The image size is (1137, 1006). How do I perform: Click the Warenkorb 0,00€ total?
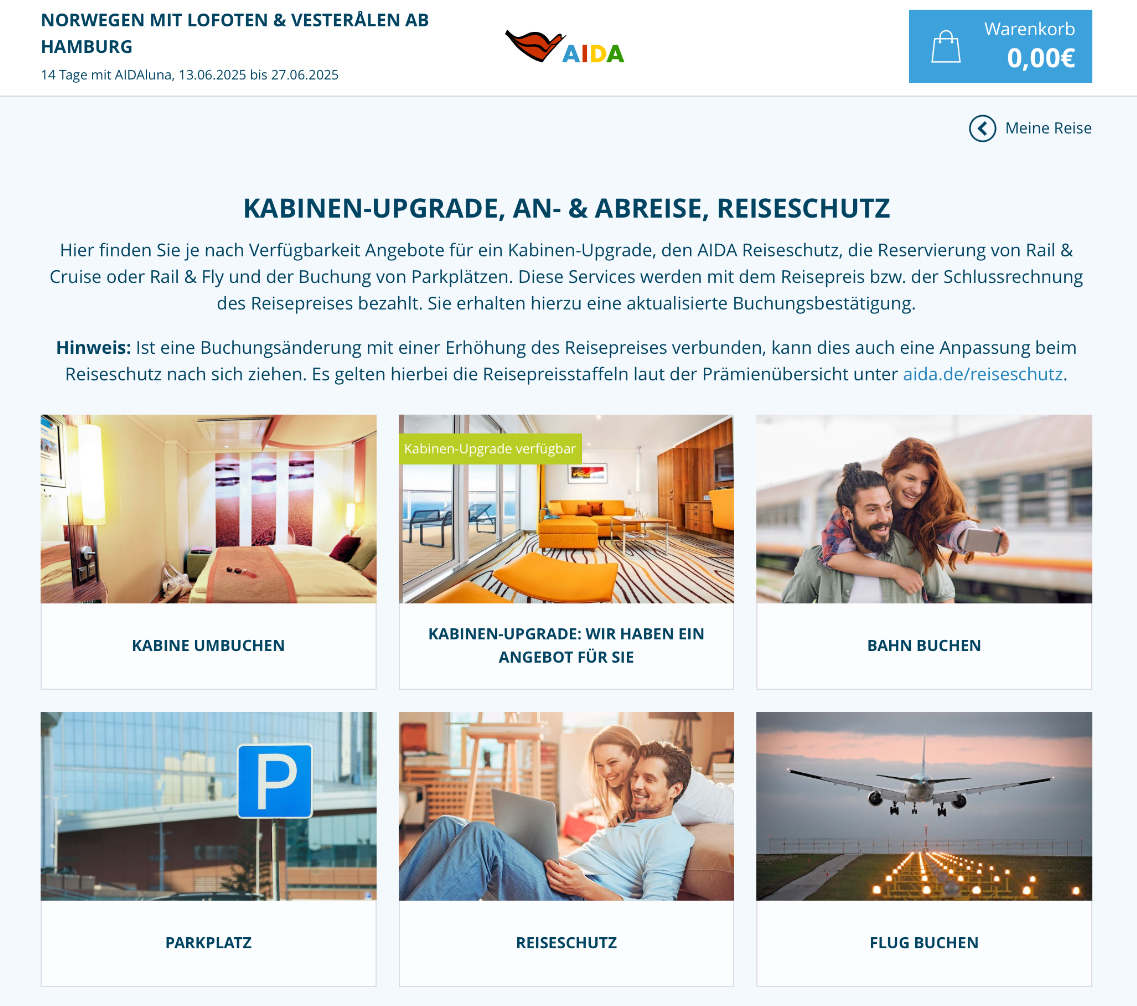[x=1041, y=58]
